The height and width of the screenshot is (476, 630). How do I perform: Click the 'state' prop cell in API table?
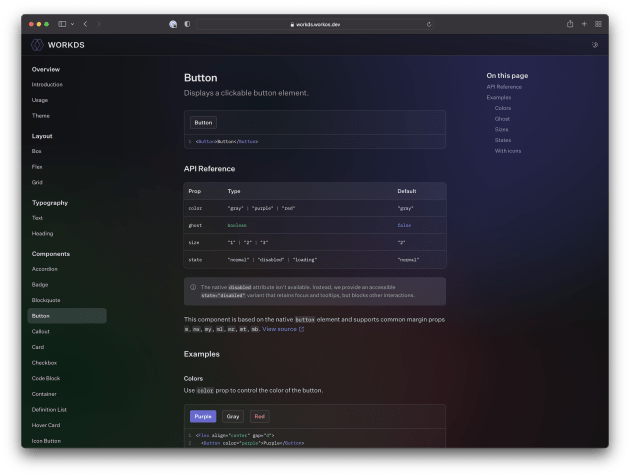(x=195, y=260)
